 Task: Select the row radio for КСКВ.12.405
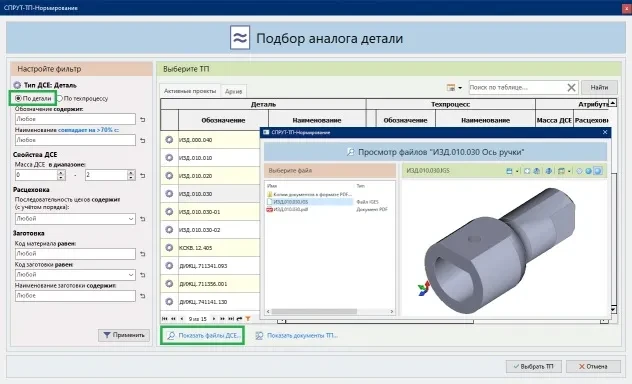(x=169, y=248)
